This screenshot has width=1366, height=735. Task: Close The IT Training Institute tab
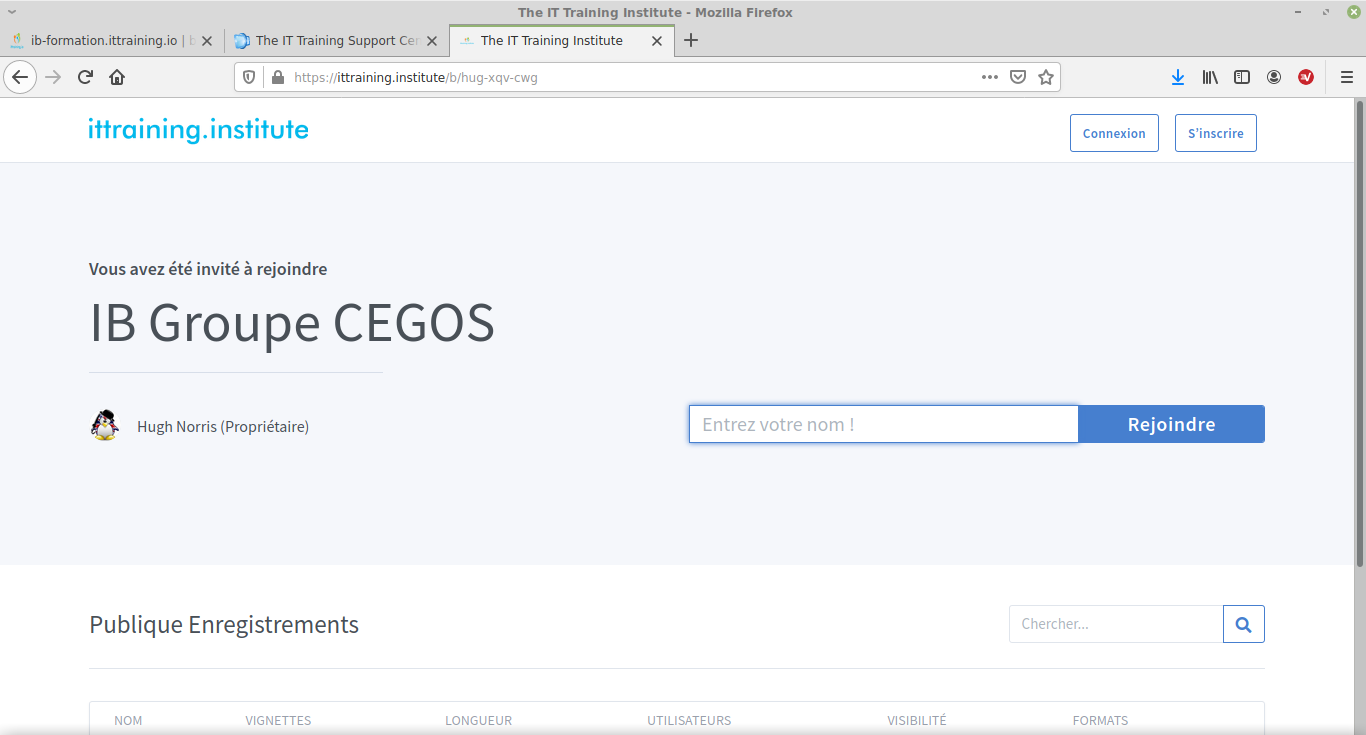(657, 41)
